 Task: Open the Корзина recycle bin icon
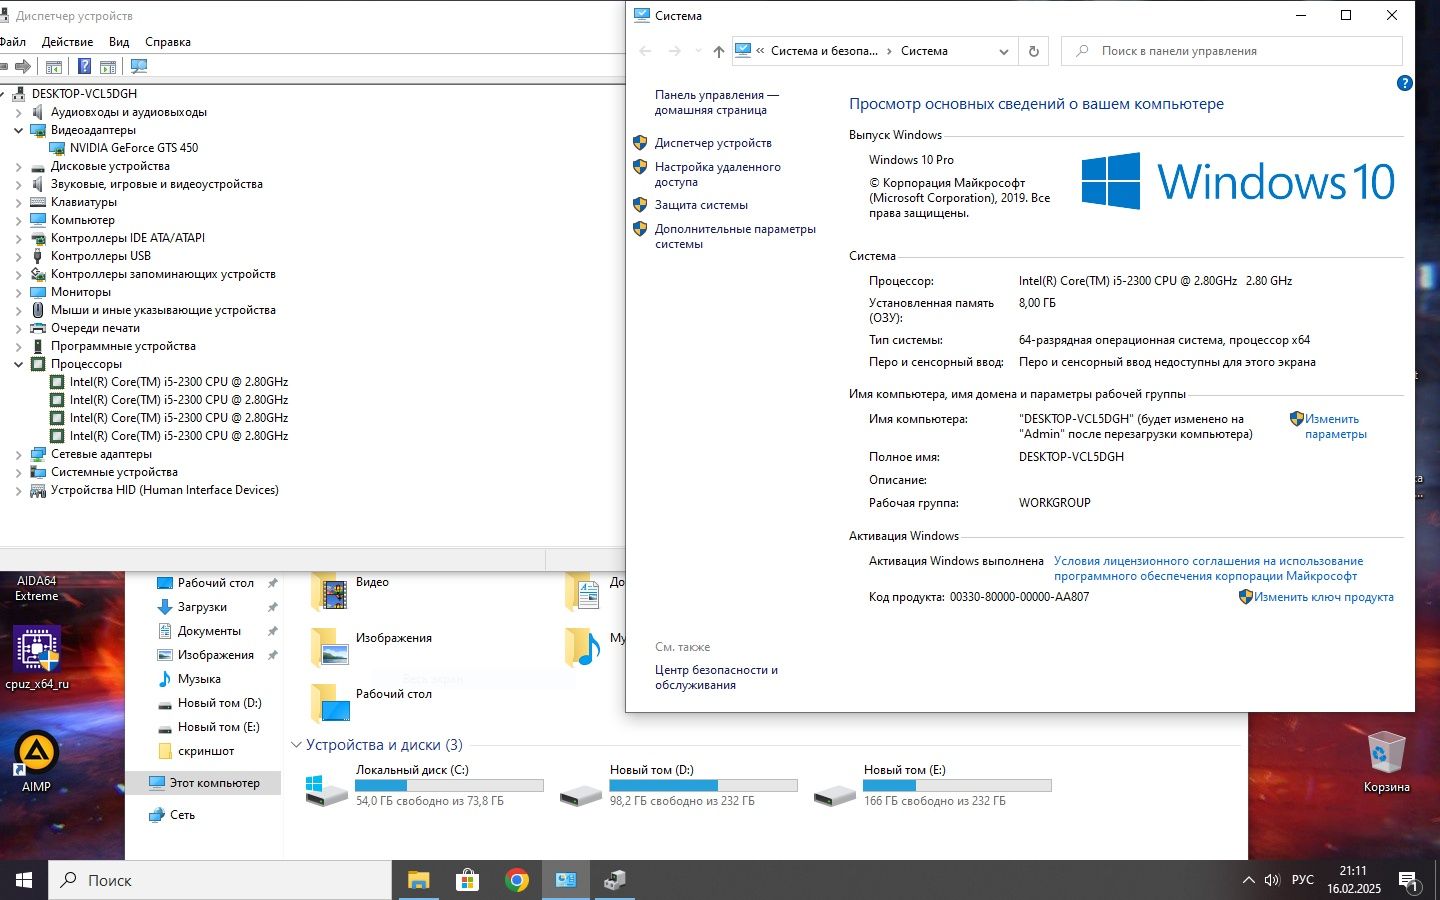1386,762
